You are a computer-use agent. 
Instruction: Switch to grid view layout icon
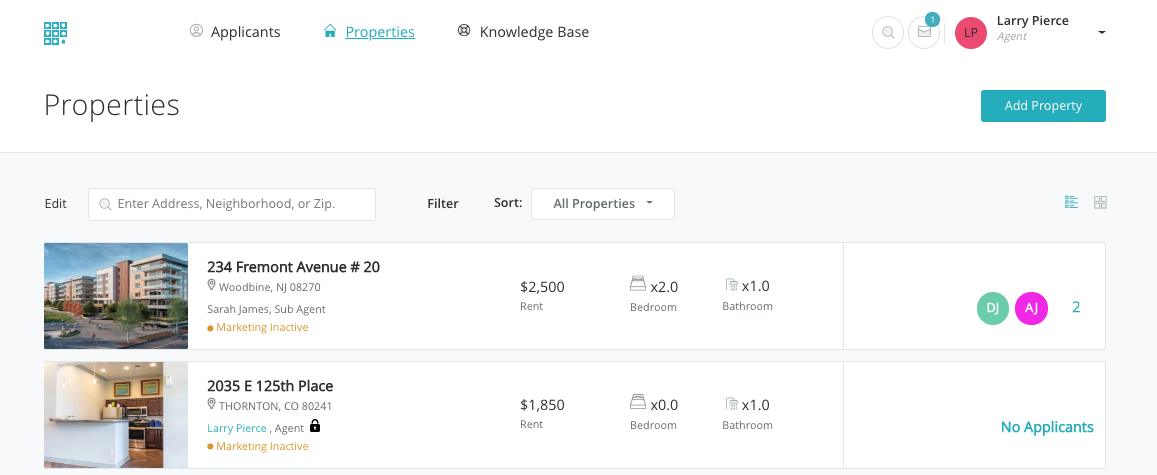[1100, 202]
